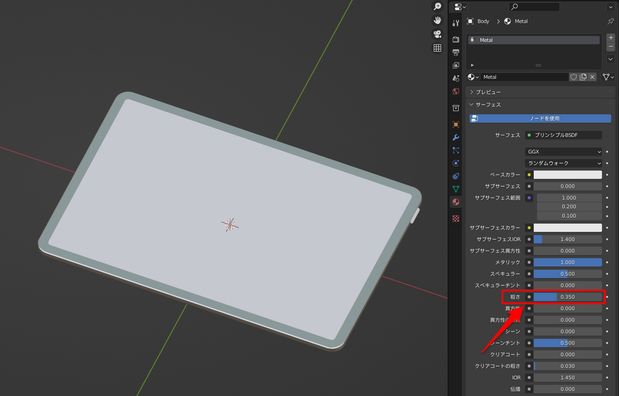Activate the pan view hand icon
This screenshot has height=396, width=619.
pyautogui.click(x=437, y=20)
